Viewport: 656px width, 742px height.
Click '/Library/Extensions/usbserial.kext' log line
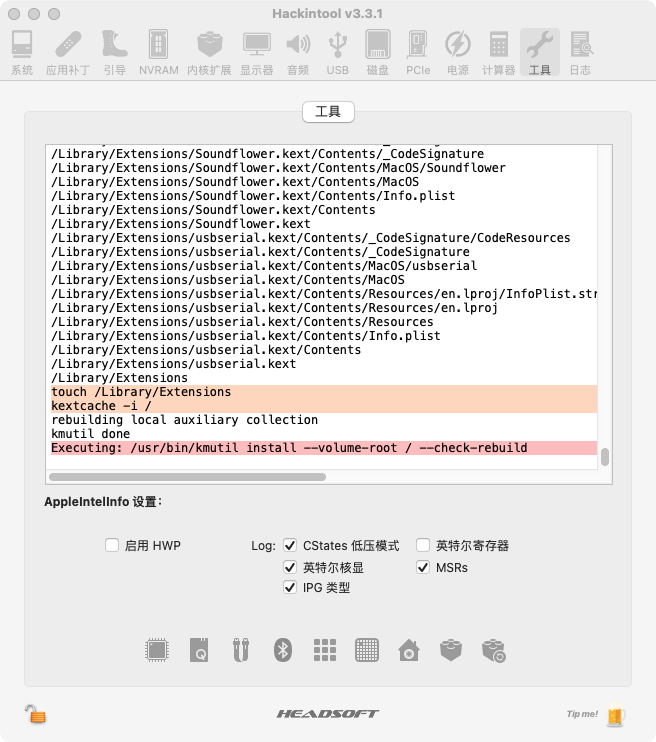coord(174,363)
